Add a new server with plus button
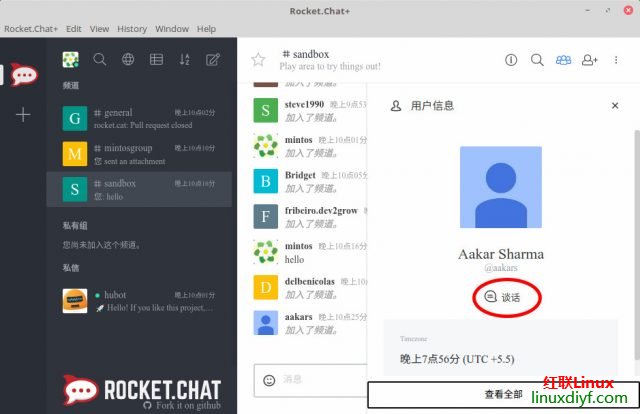 23,114
